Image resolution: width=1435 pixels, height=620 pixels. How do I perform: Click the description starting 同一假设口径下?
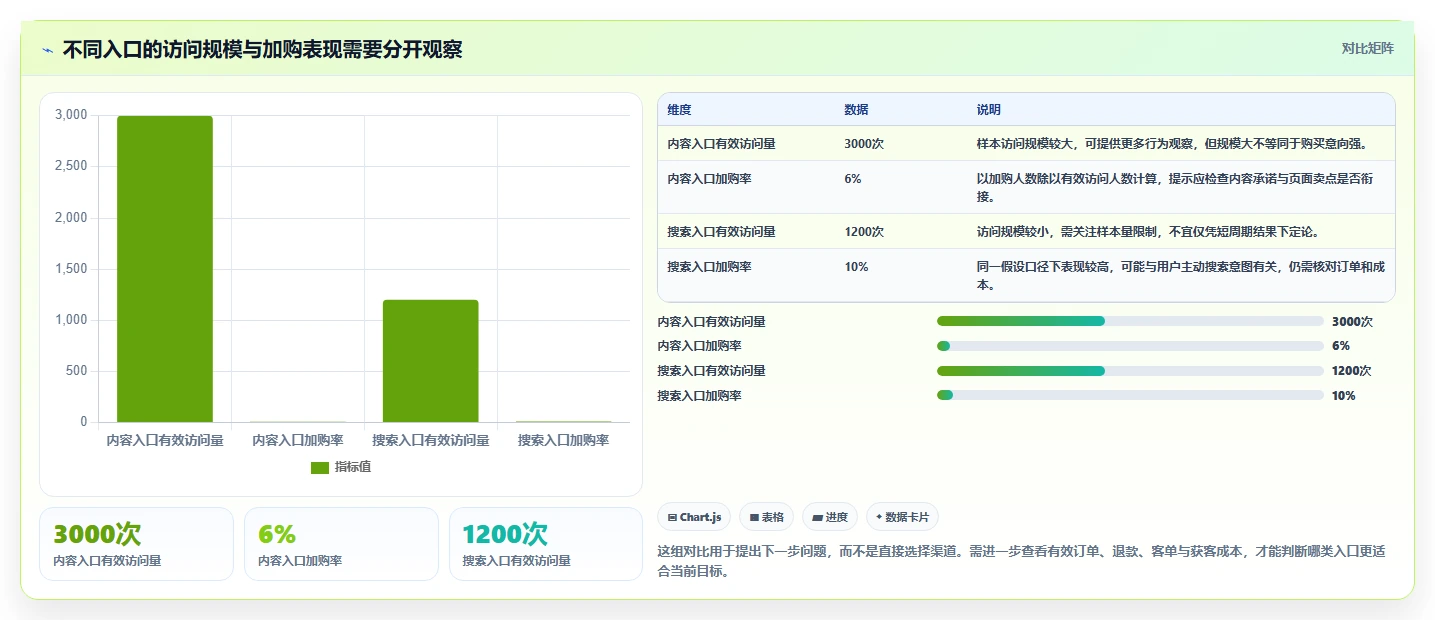1181,276
